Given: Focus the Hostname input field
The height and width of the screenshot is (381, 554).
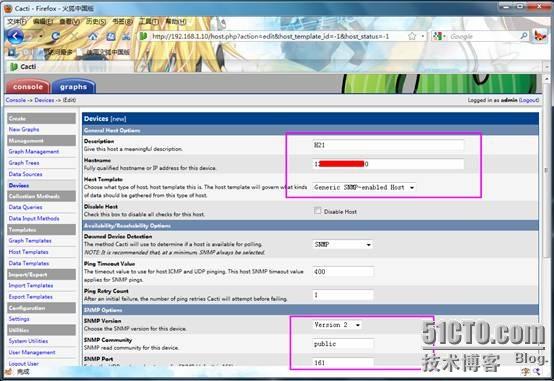Looking at the screenshot, I should 388,164.
